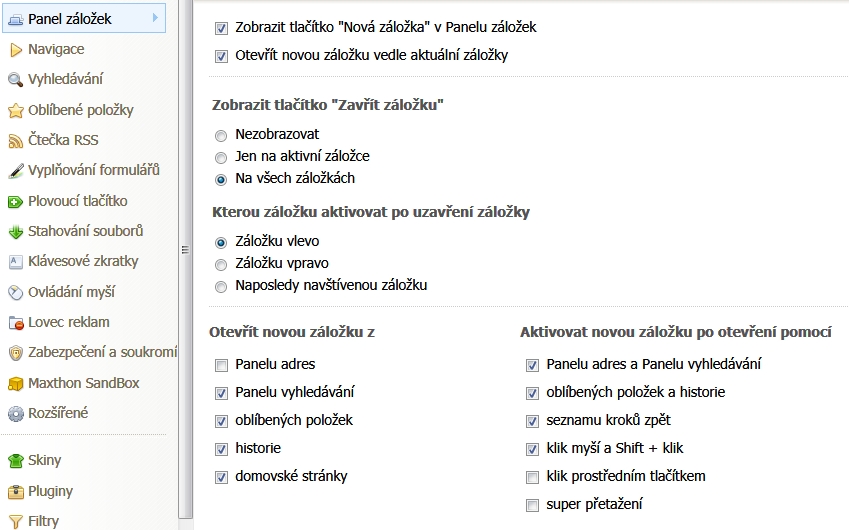Viewport: 849px width, 530px height.
Task: Click the Vyhledávání magnifier icon
Action: click(x=15, y=80)
